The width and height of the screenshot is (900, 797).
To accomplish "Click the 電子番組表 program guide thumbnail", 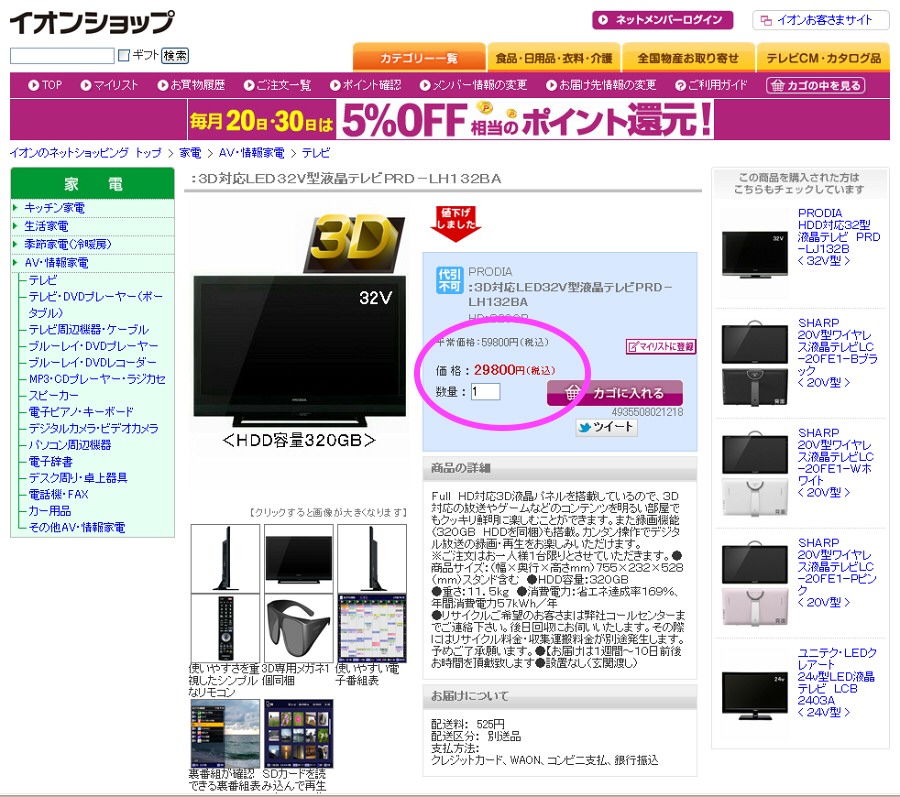I will click(372, 628).
